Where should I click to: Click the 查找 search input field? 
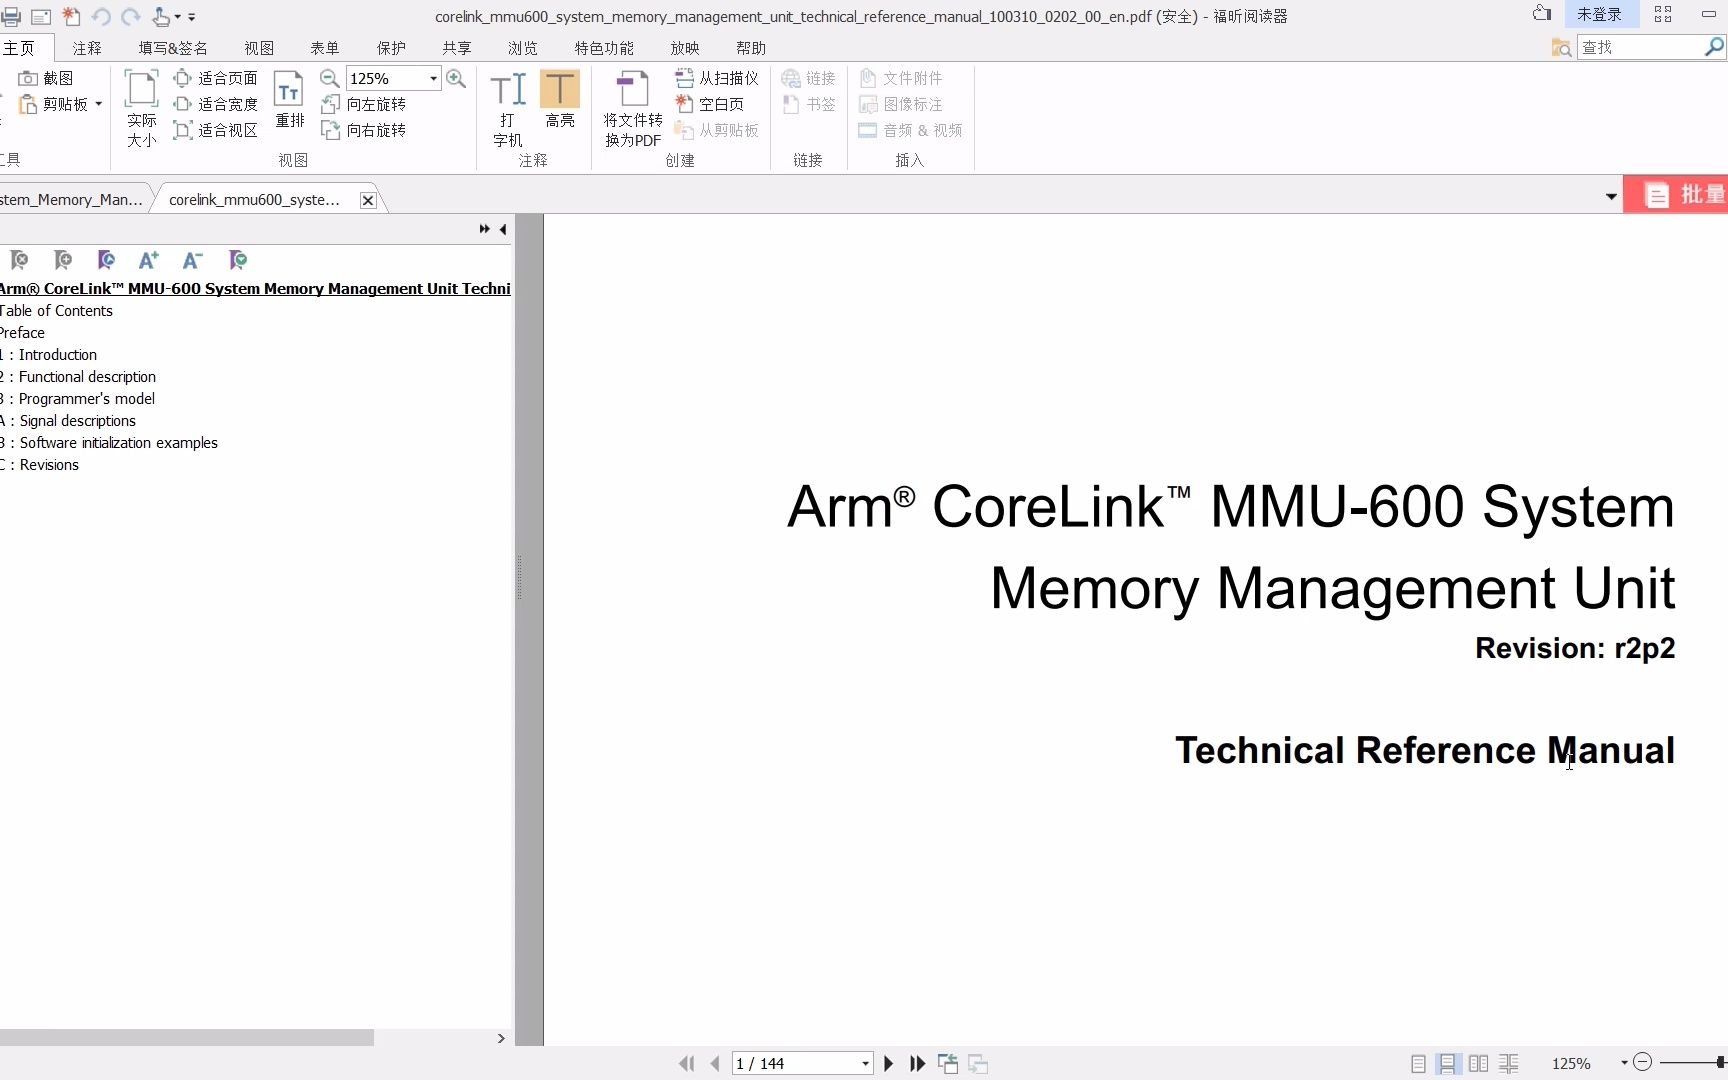coord(1640,47)
